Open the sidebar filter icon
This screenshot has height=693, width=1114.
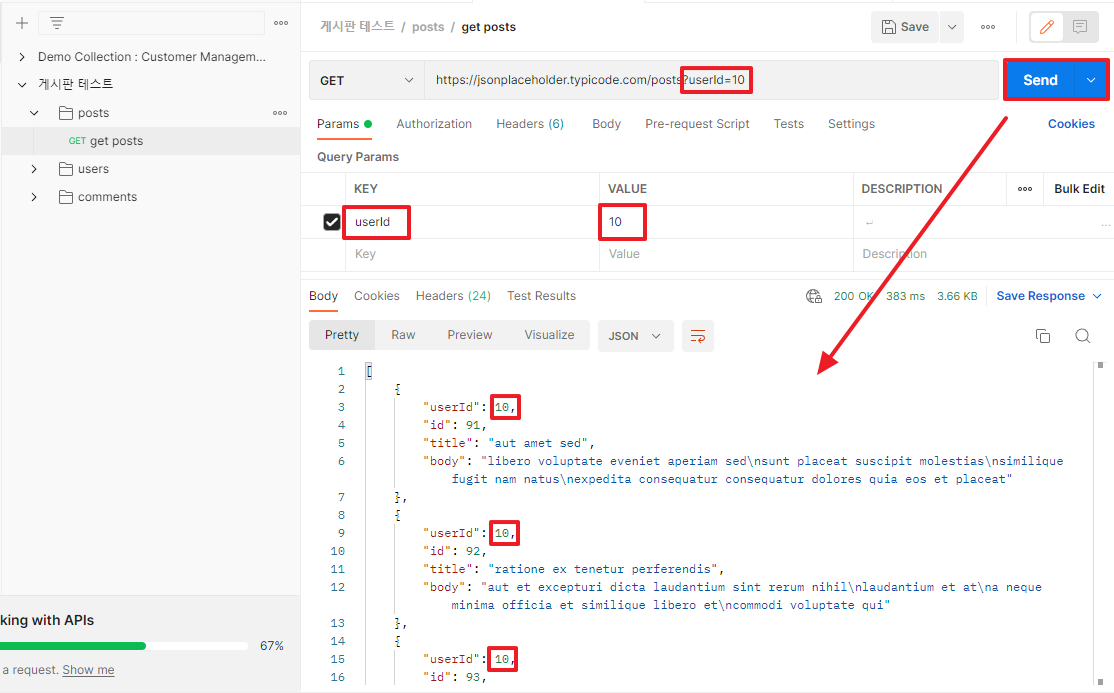[57, 23]
